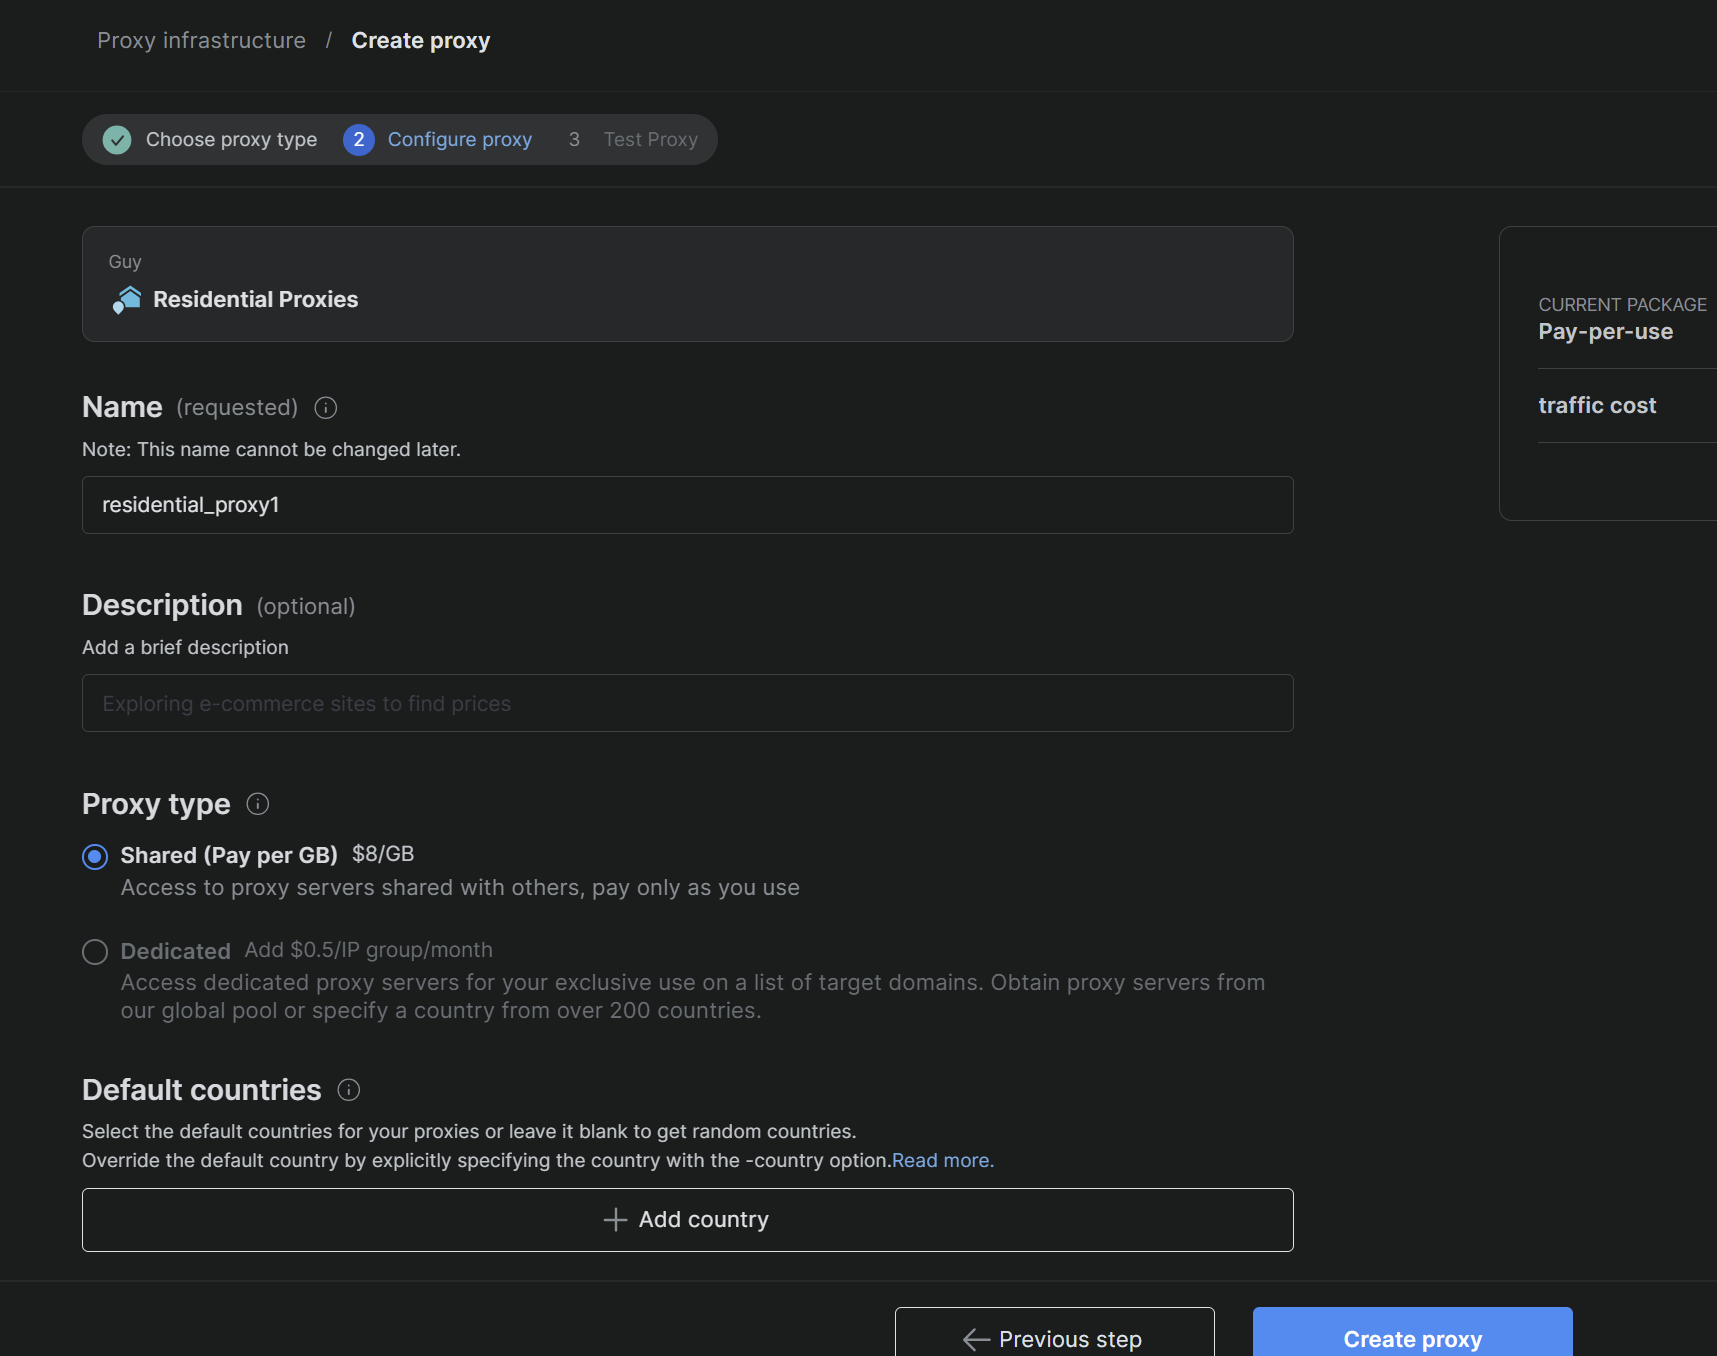This screenshot has height=1356, width=1717.
Task: Click the plus icon in Add country
Action: click(615, 1220)
